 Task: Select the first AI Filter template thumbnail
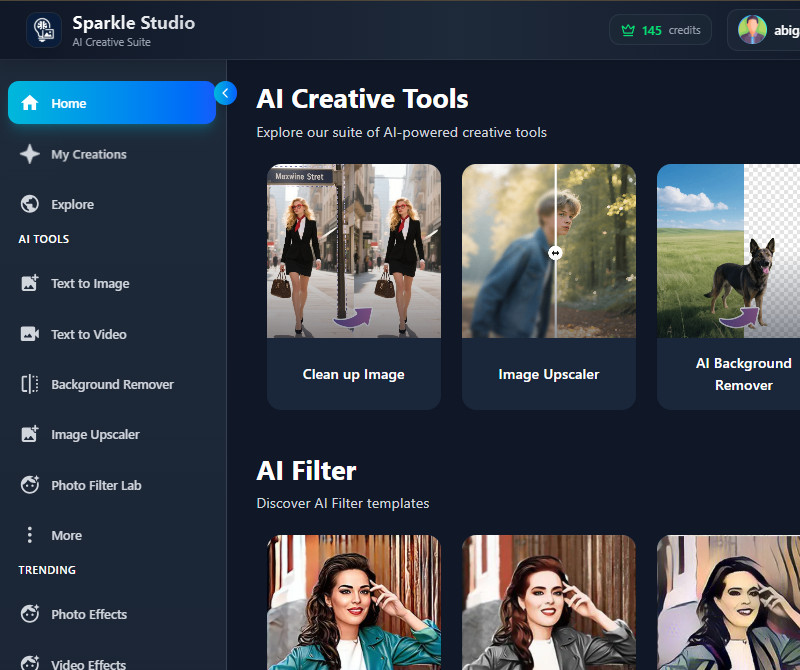point(353,602)
